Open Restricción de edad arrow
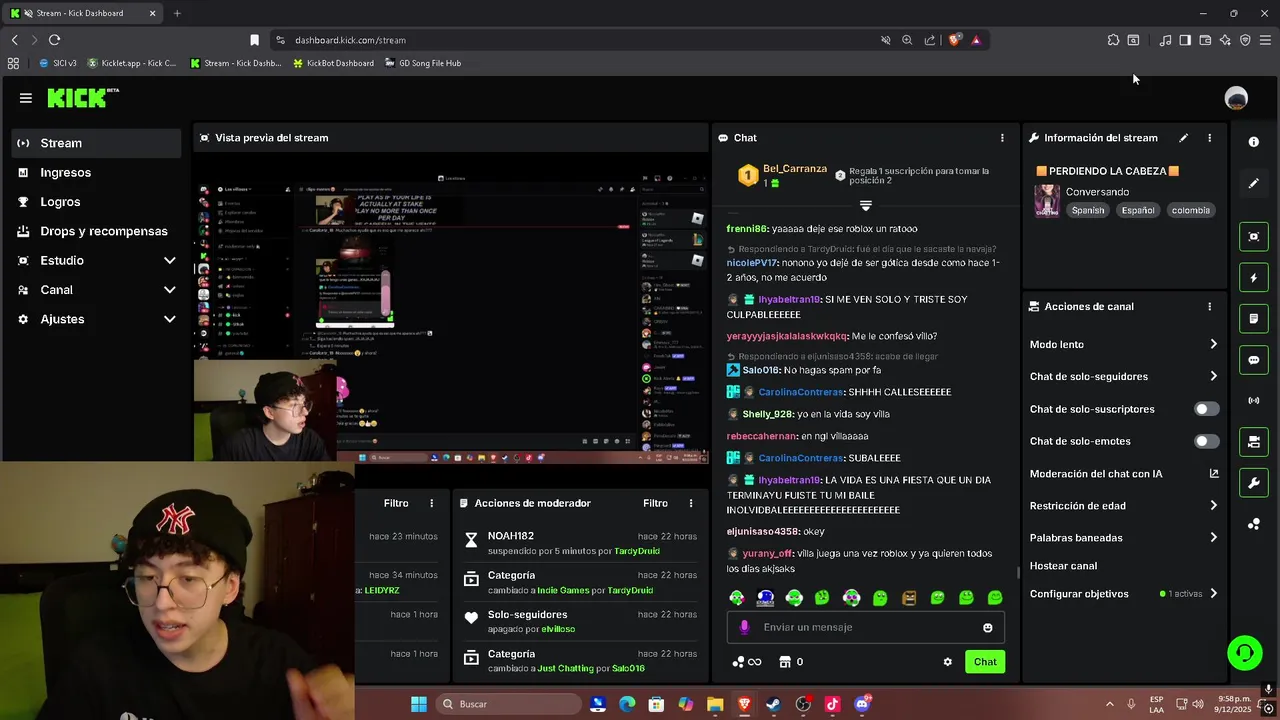The height and width of the screenshot is (720, 1280). [1213, 506]
